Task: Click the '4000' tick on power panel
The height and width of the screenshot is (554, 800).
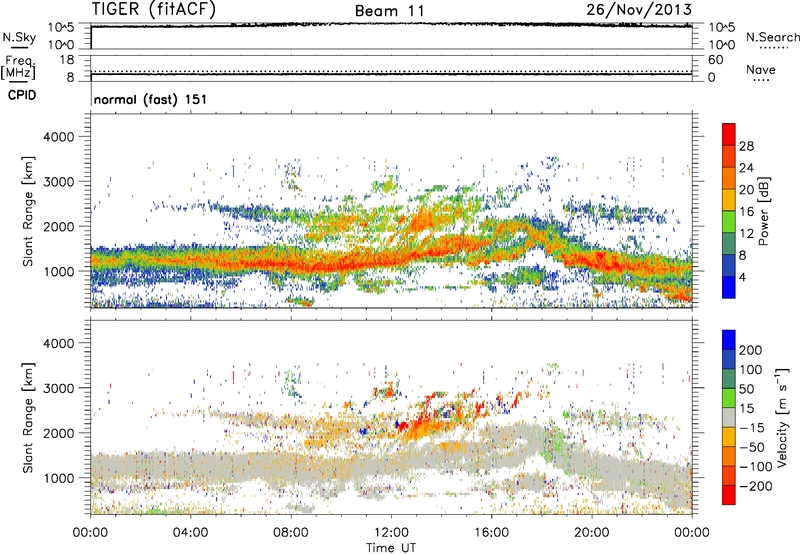Action: point(58,137)
